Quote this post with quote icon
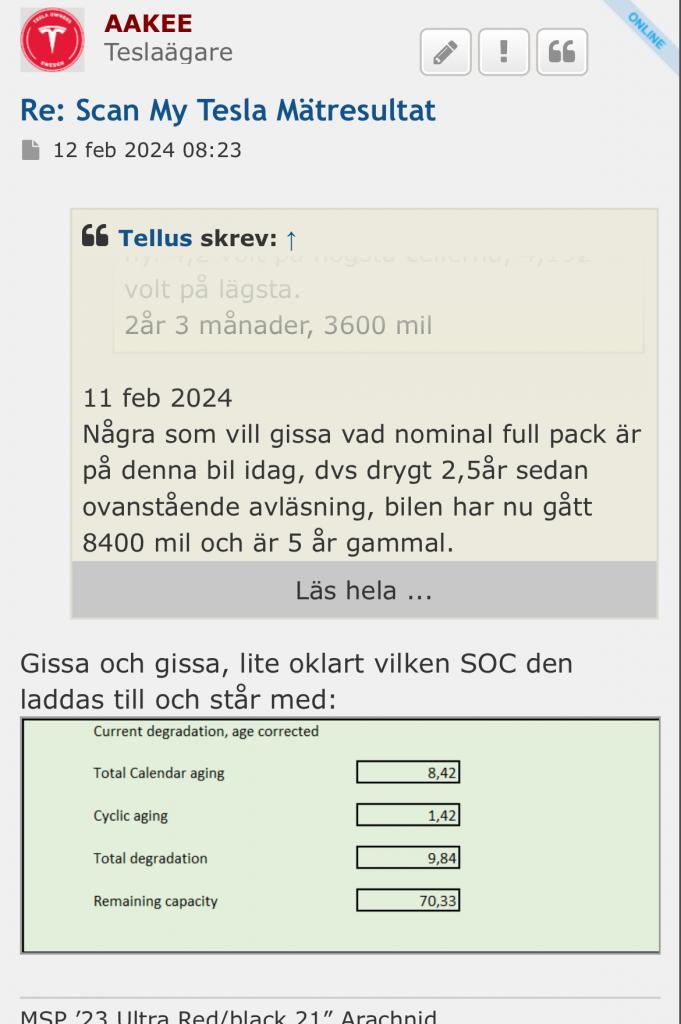This screenshot has height=1024, width=681. pos(562,52)
